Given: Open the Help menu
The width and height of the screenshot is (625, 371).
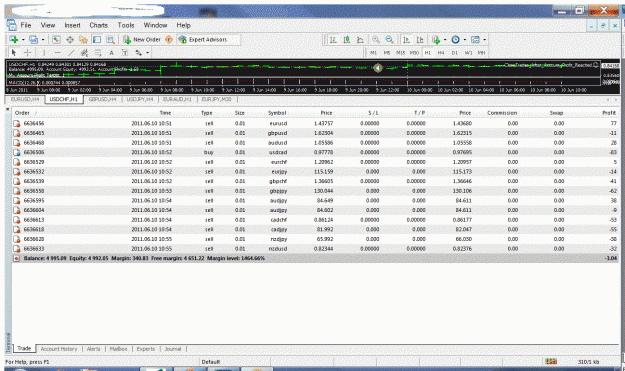Looking at the screenshot, I should (x=183, y=25).
